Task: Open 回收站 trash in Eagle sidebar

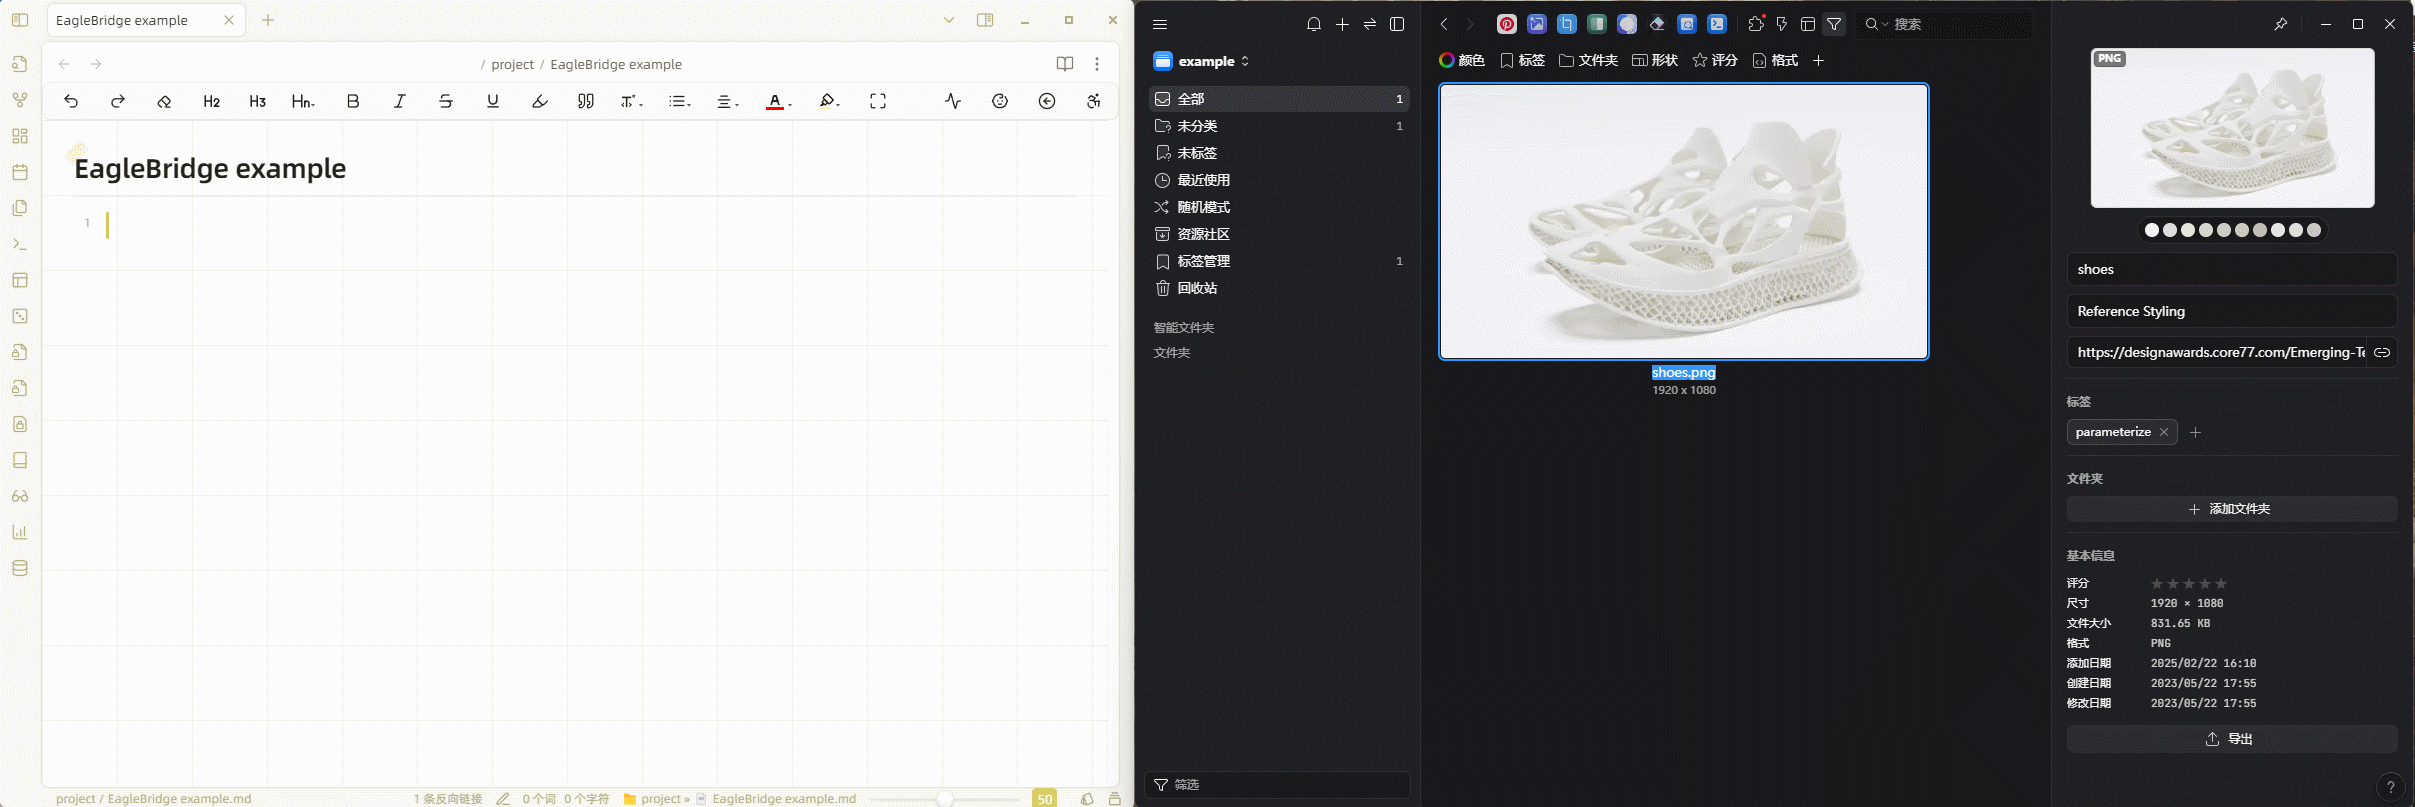Action: pyautogui.click(x=1280, y=288)
